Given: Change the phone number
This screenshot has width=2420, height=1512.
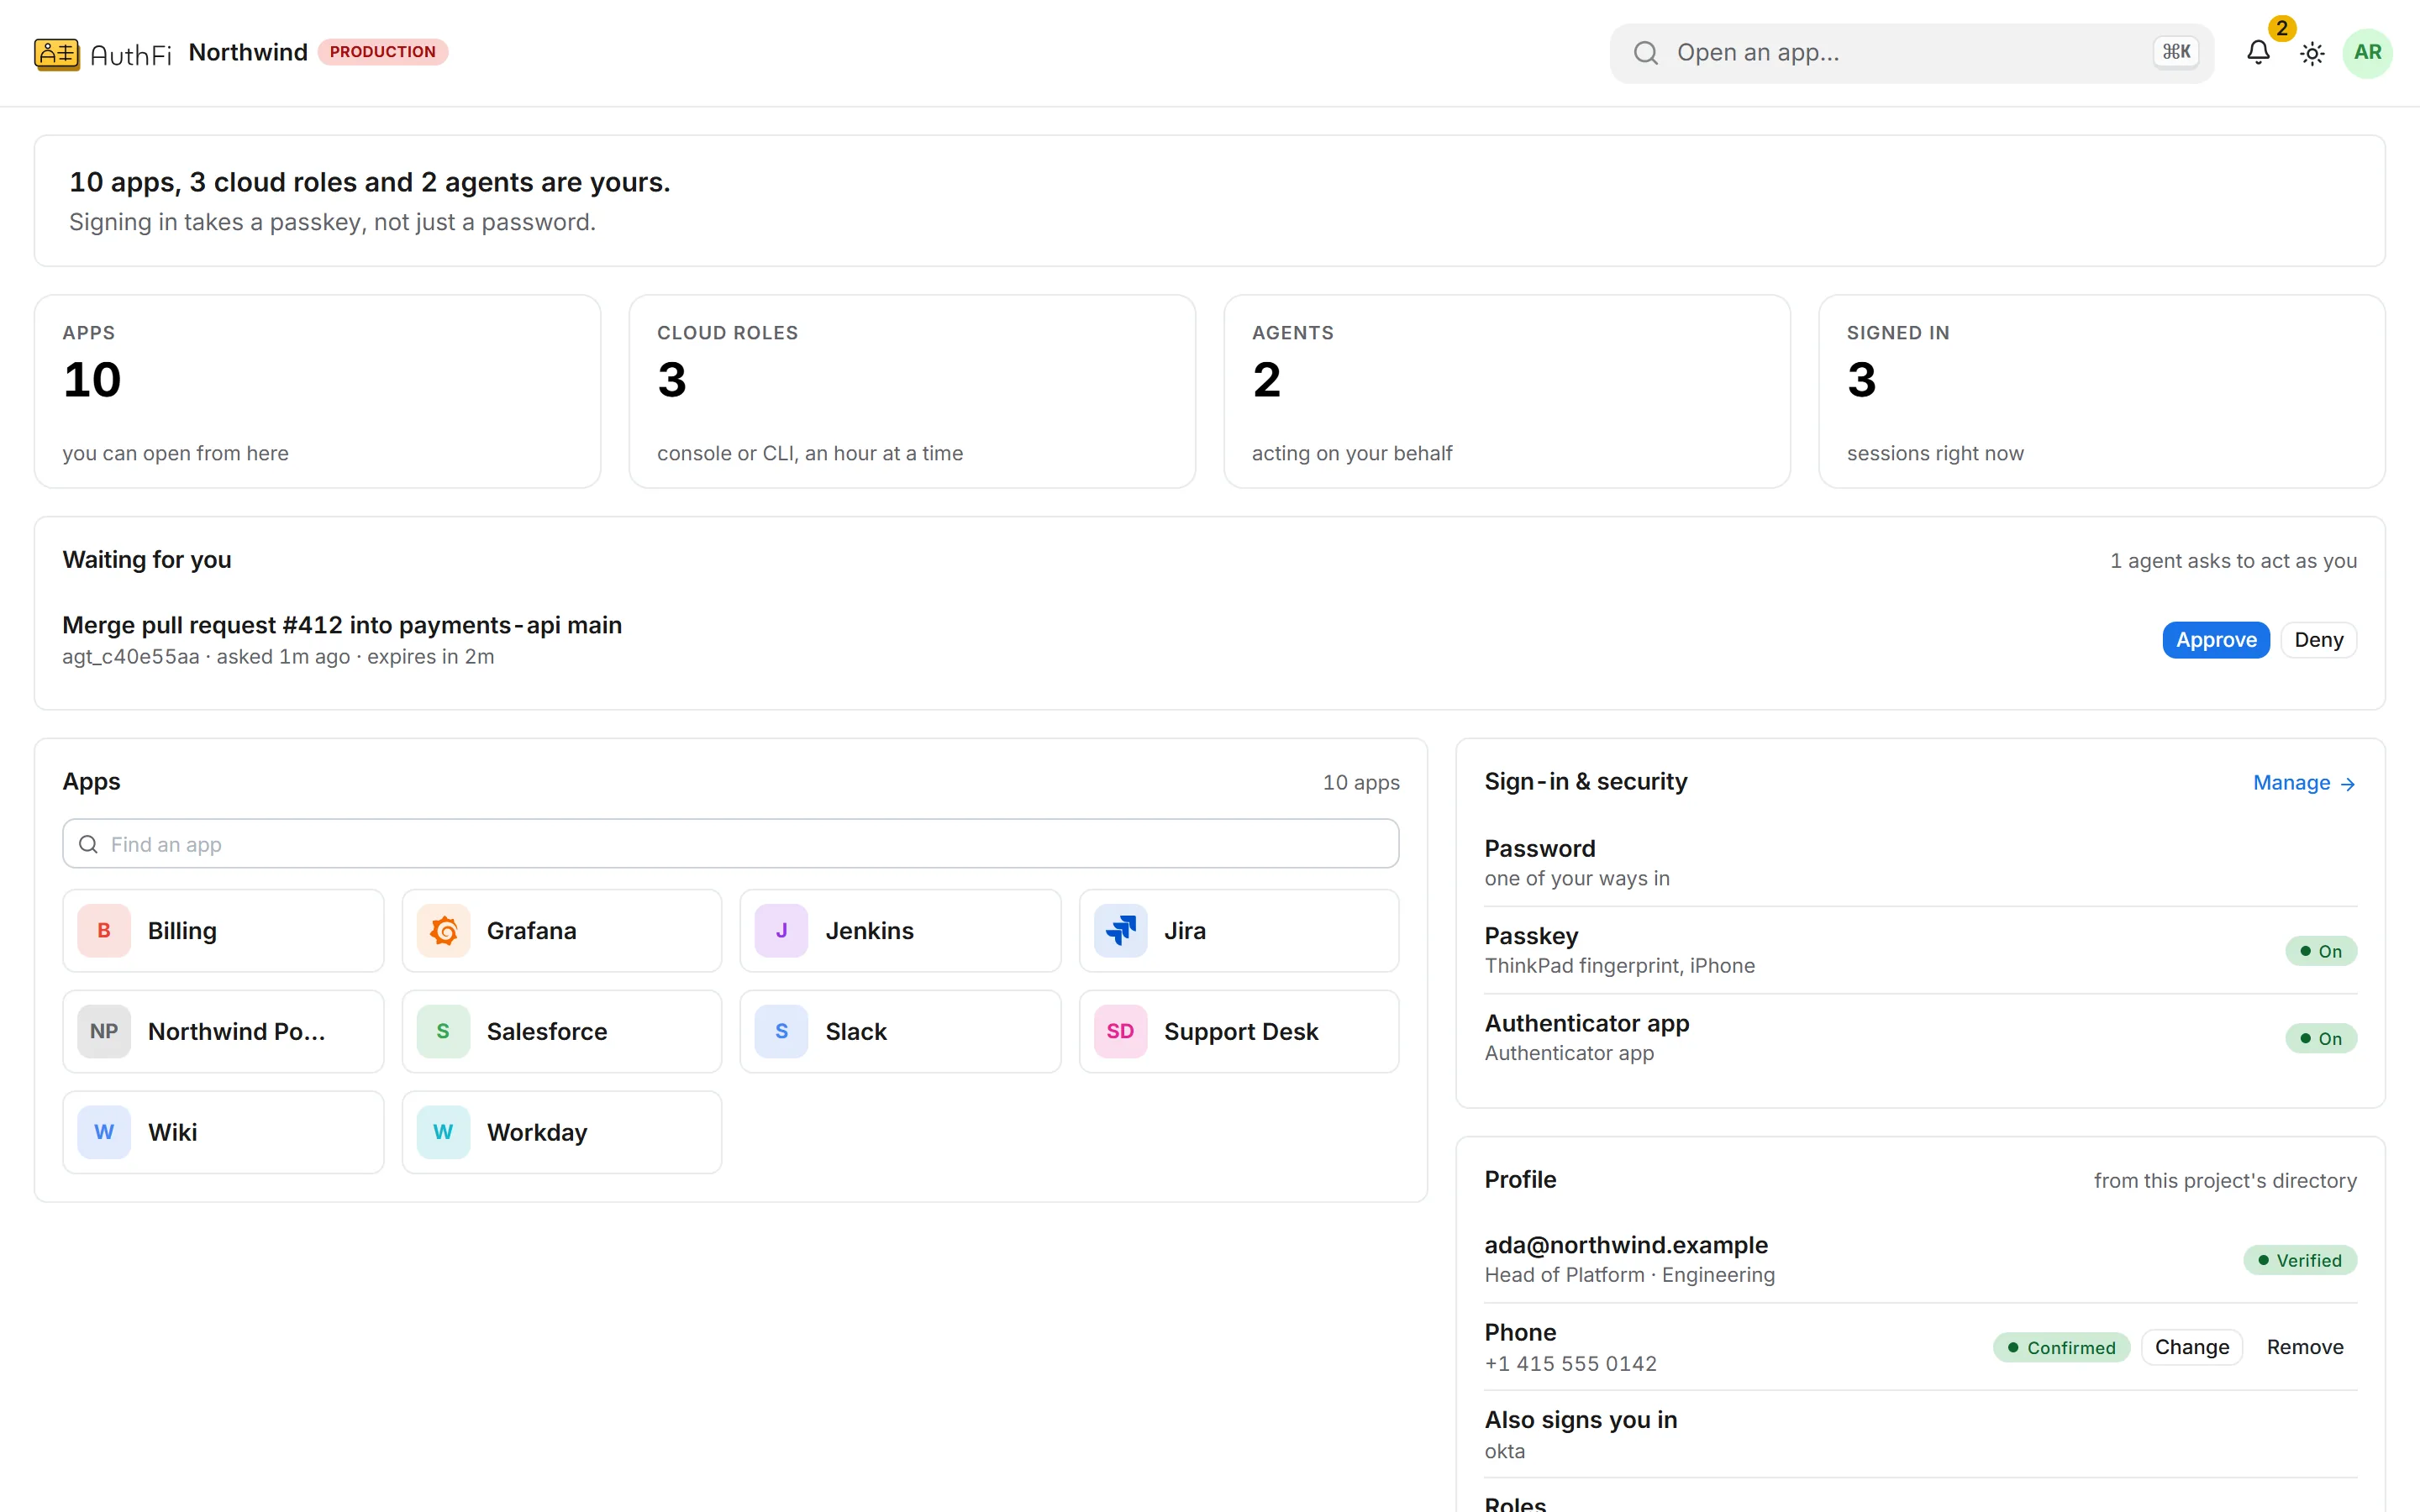Looking at the screenshot, I should coord(2192,1347).
